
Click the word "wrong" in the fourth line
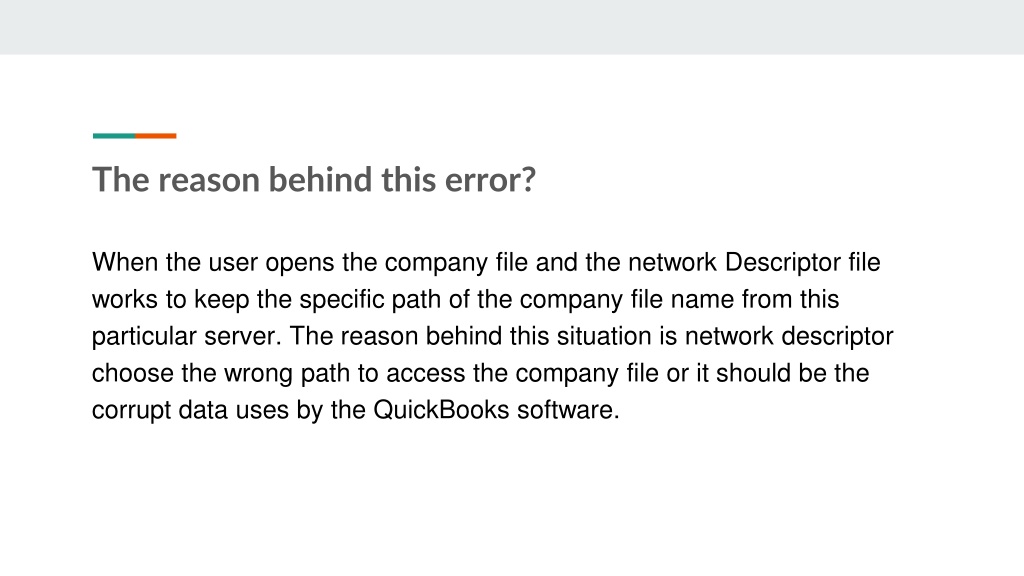258,374
